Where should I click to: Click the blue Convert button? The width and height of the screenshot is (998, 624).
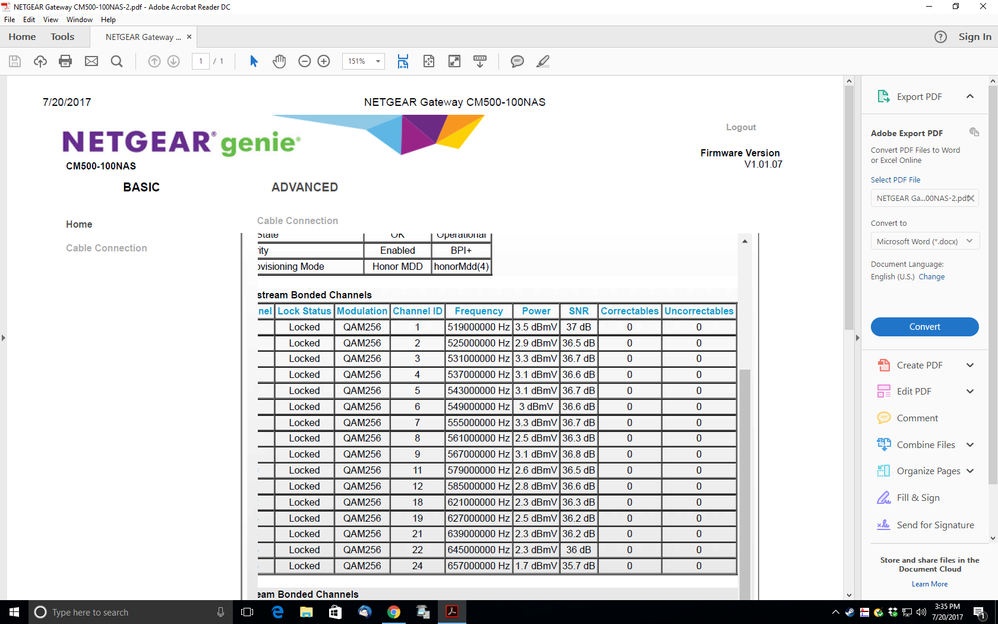pyautogui.click(x=924, y=327)
